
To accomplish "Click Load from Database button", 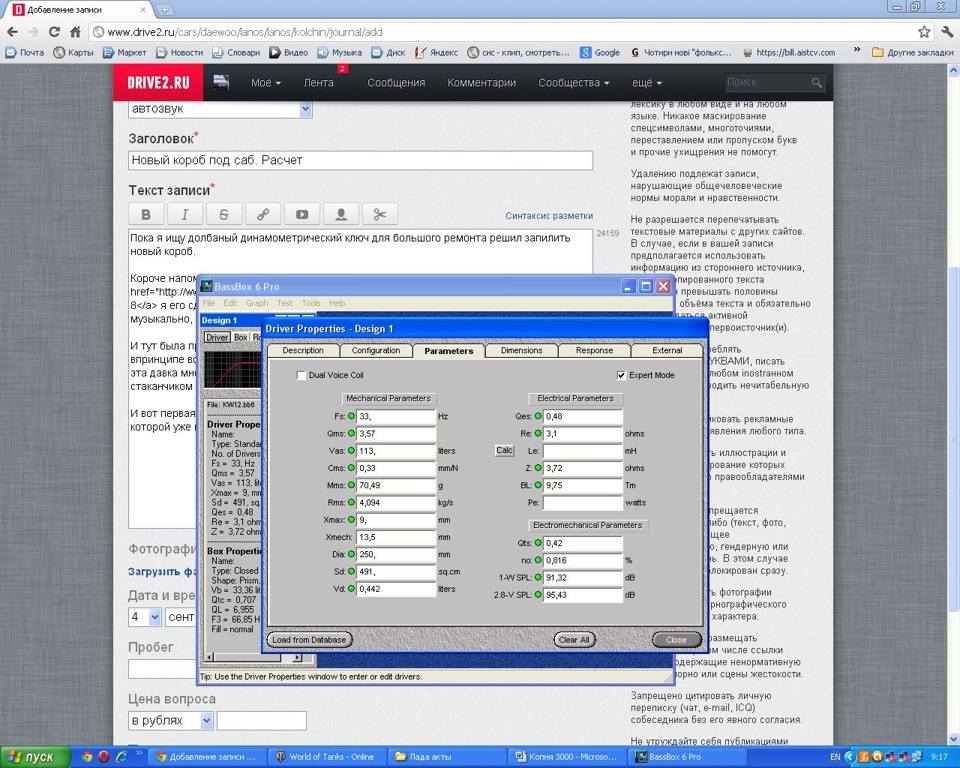I will (309, 640).
